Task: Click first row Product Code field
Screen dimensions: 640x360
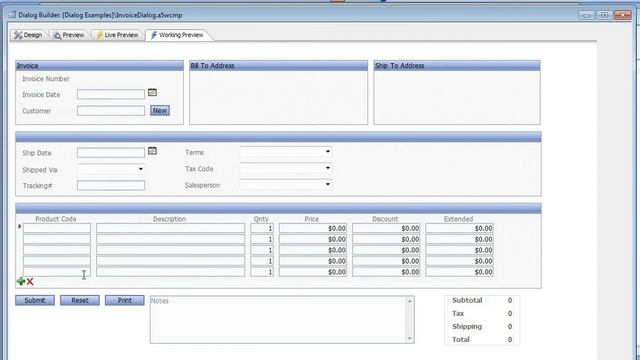Action: 57,228
